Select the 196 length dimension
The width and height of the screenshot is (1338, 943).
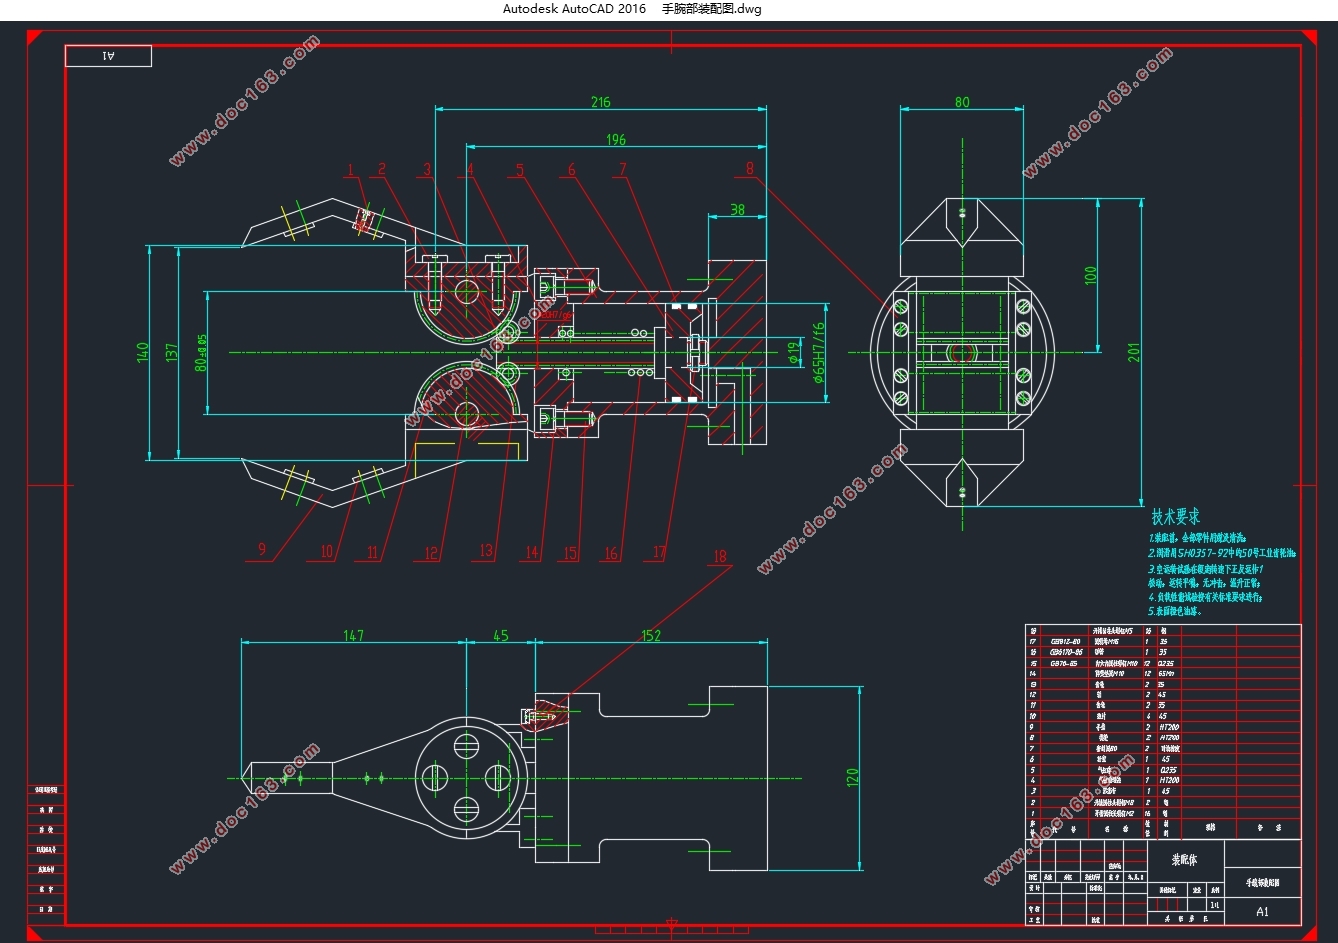tap(616, 140)
